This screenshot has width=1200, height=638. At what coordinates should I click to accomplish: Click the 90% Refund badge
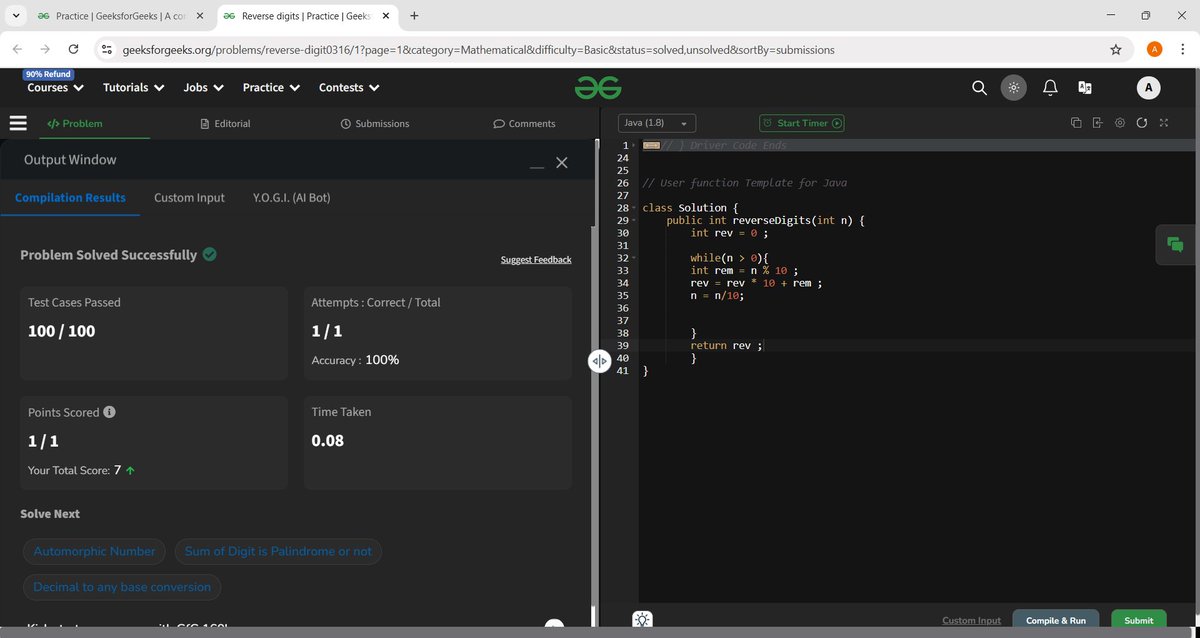pos(49,74)
